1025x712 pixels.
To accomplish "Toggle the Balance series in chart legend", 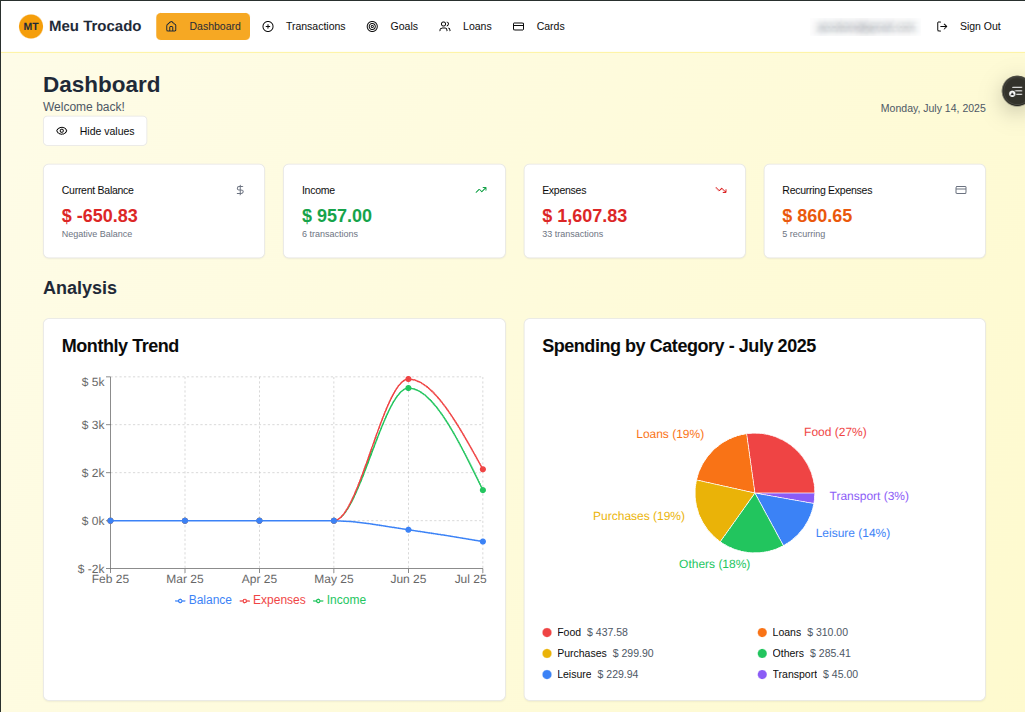I will (x=203, y=600).
